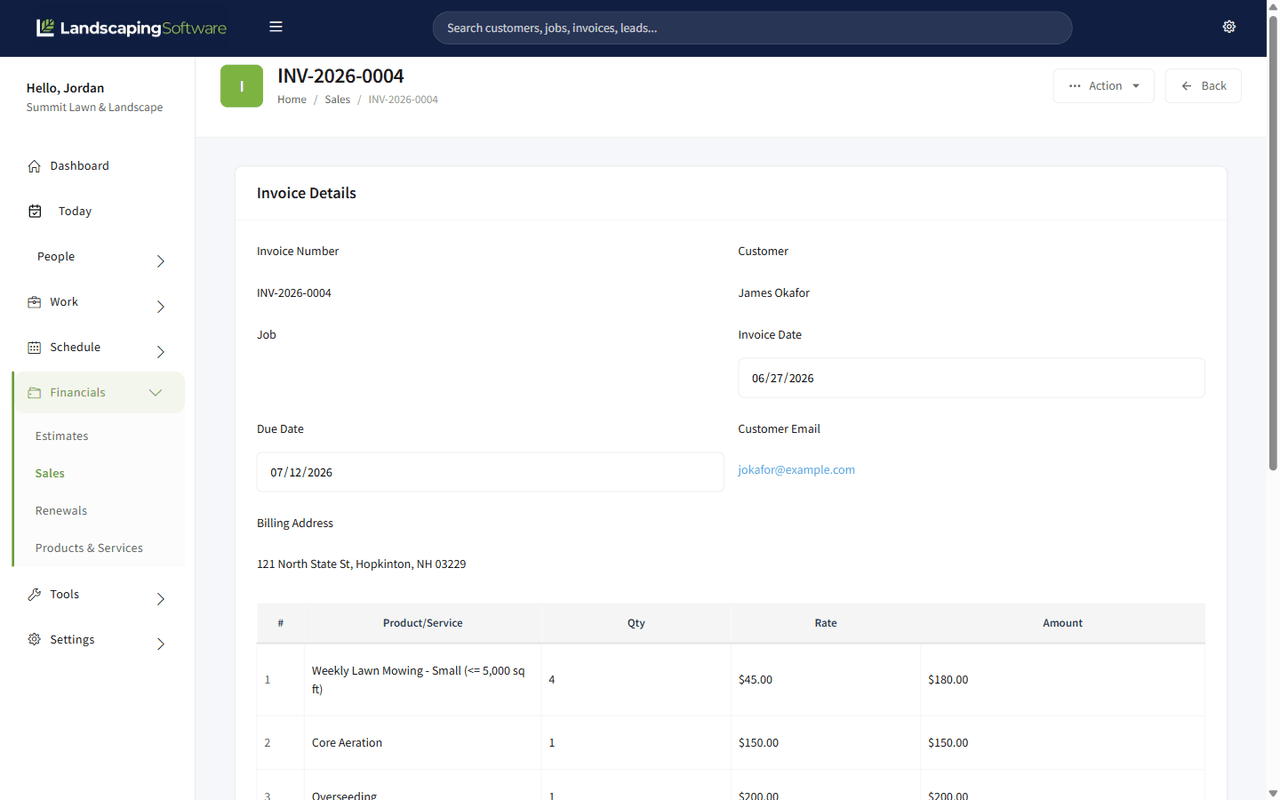Open Today in sidebar
Screen dimensions: 1280x800
point(75,211)
